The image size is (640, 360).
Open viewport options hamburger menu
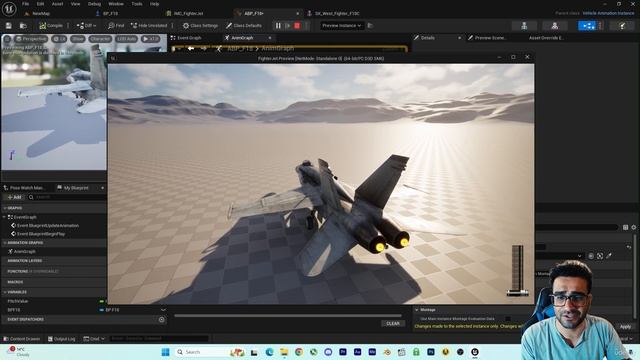[7, 39]
